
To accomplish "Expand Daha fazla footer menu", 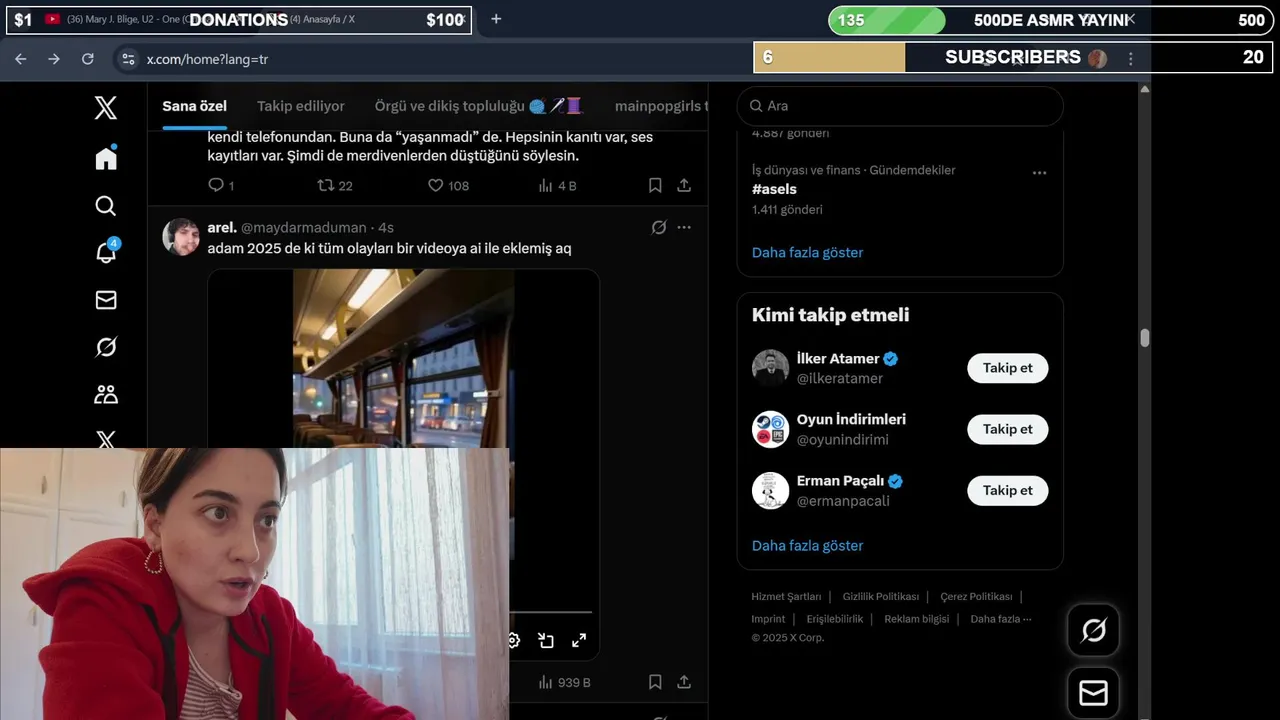I will coord(1001,619).
